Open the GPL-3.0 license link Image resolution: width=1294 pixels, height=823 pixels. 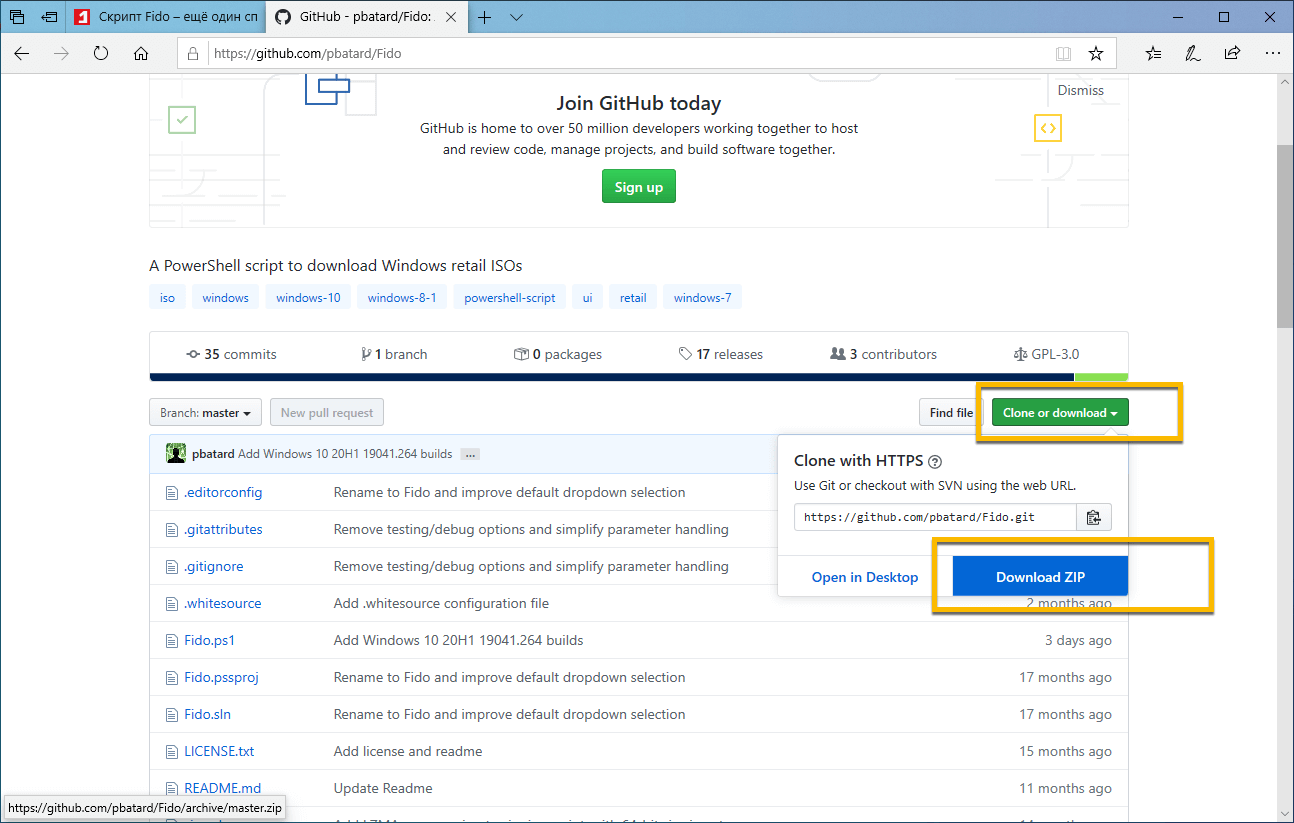point(1046,354)
